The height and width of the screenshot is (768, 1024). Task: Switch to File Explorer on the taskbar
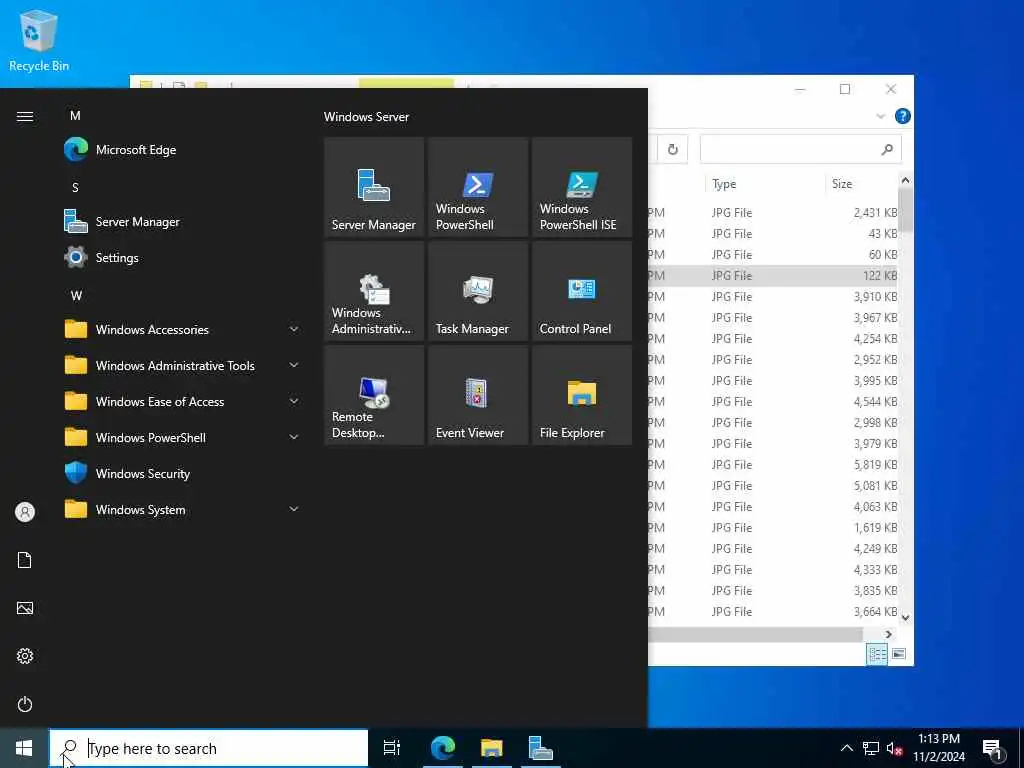(x=492, y=748)
